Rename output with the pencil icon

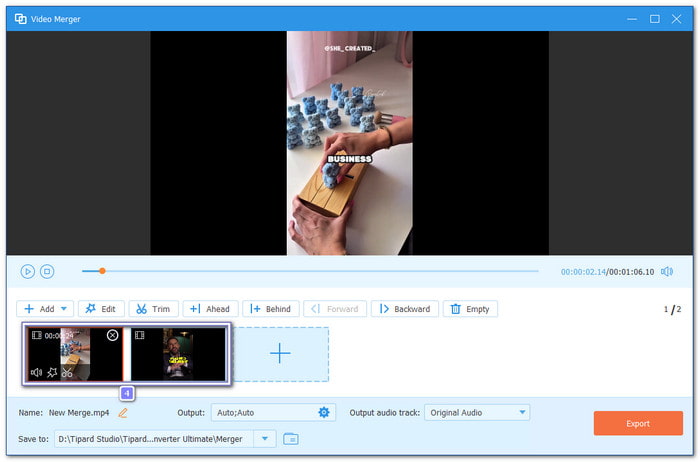coord(123,413)
